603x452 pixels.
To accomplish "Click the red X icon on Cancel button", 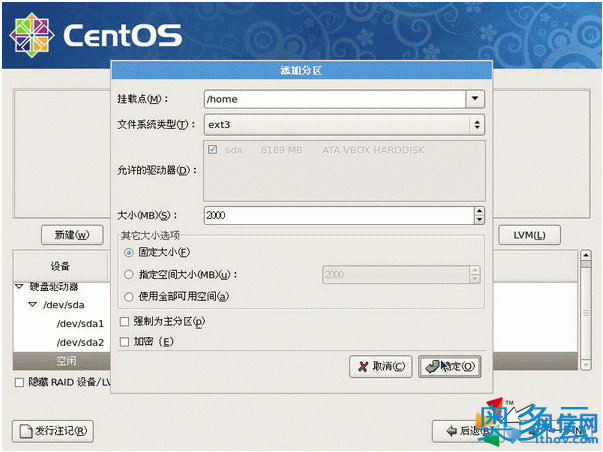I will tap(363, 367).
